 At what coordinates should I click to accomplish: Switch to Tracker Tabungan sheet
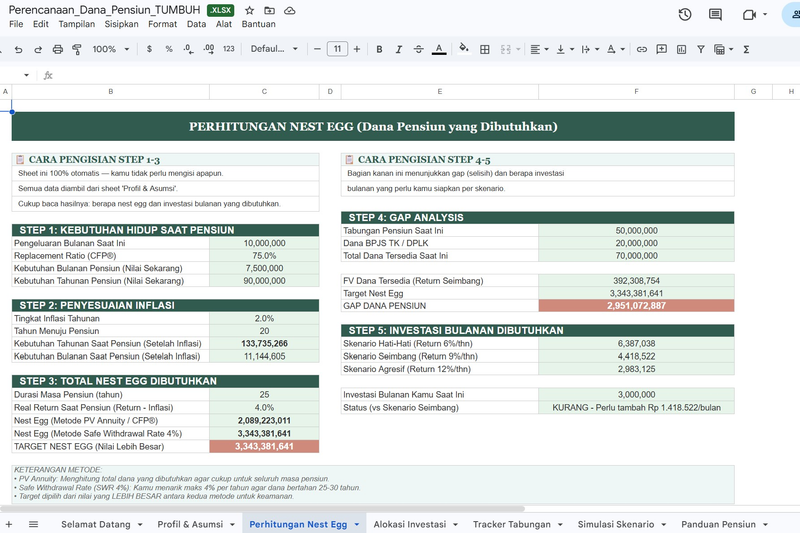coord(512,524)
